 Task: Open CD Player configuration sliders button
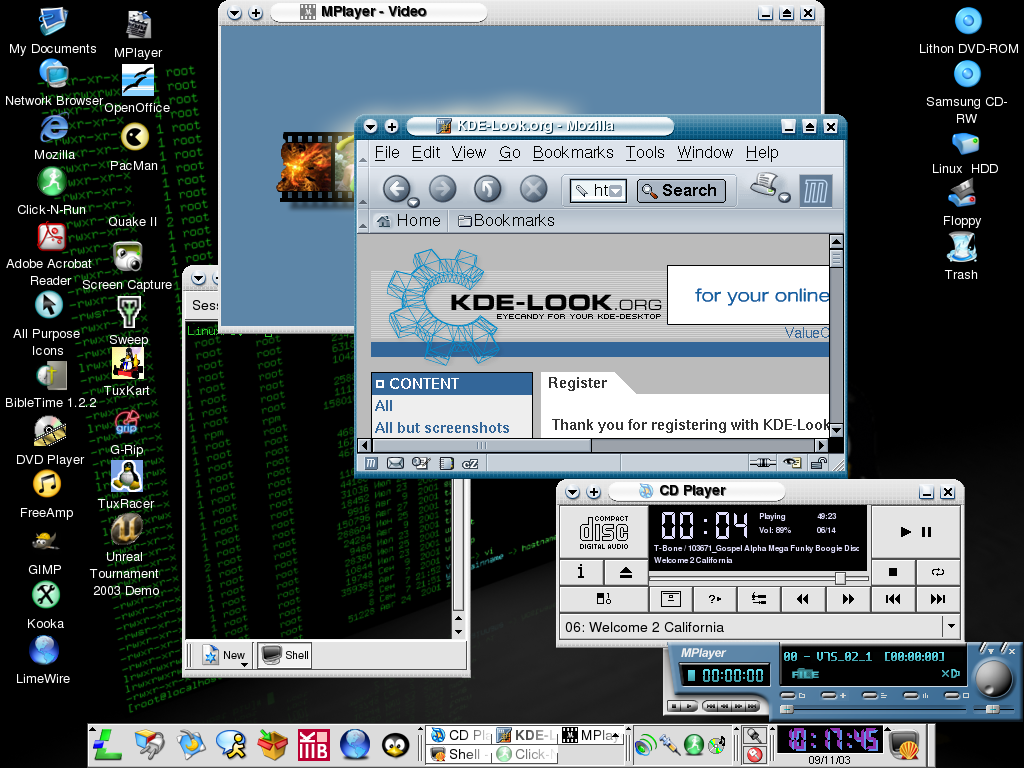(x=759, y=599)
